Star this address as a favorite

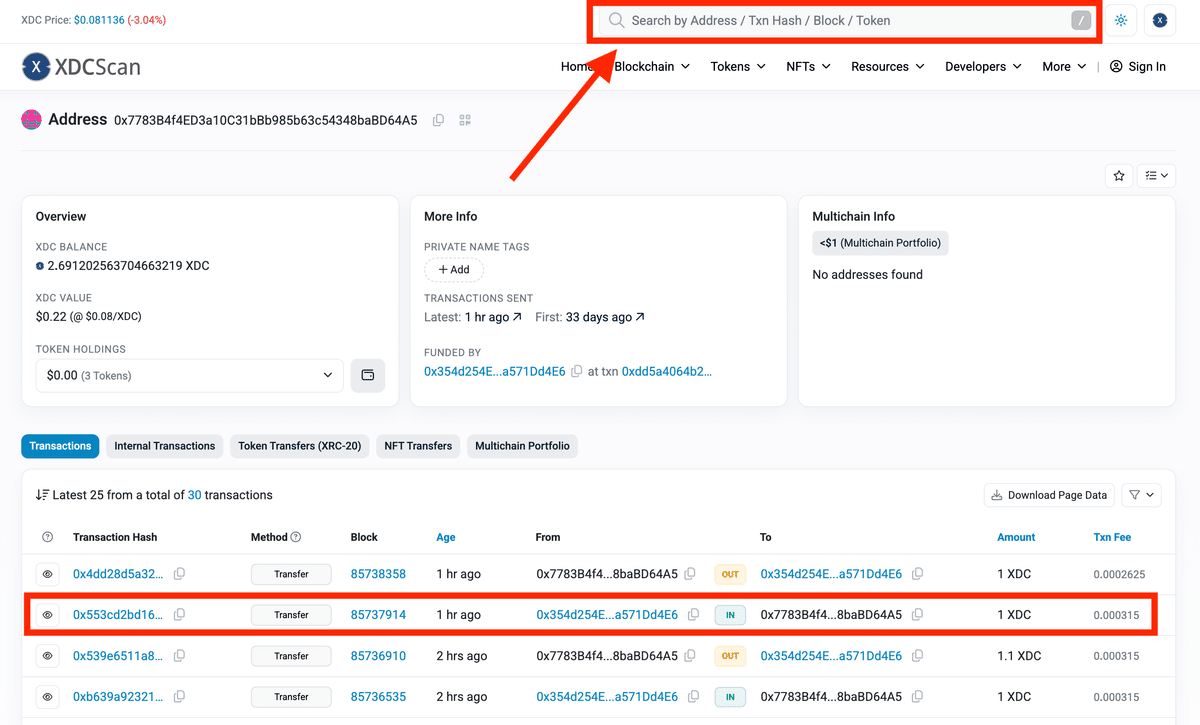(x=1118, y=175)
